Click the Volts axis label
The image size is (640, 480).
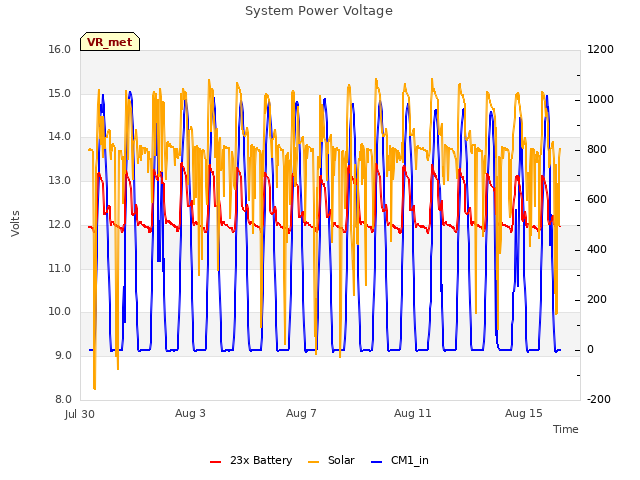click(x=15, y=223)
